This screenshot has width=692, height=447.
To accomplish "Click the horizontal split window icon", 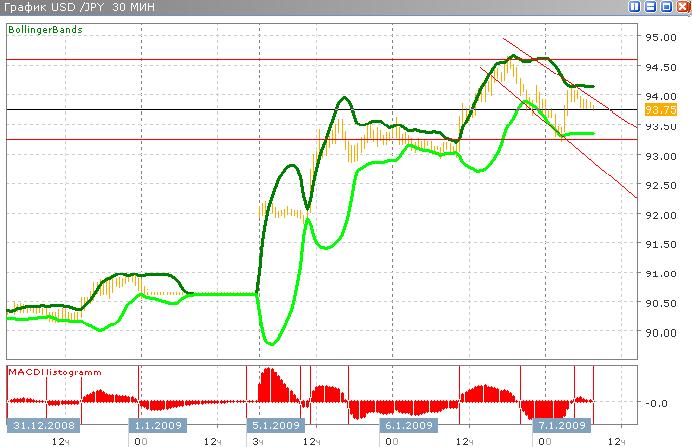I will pyautogui.click(x=653, y=8).
